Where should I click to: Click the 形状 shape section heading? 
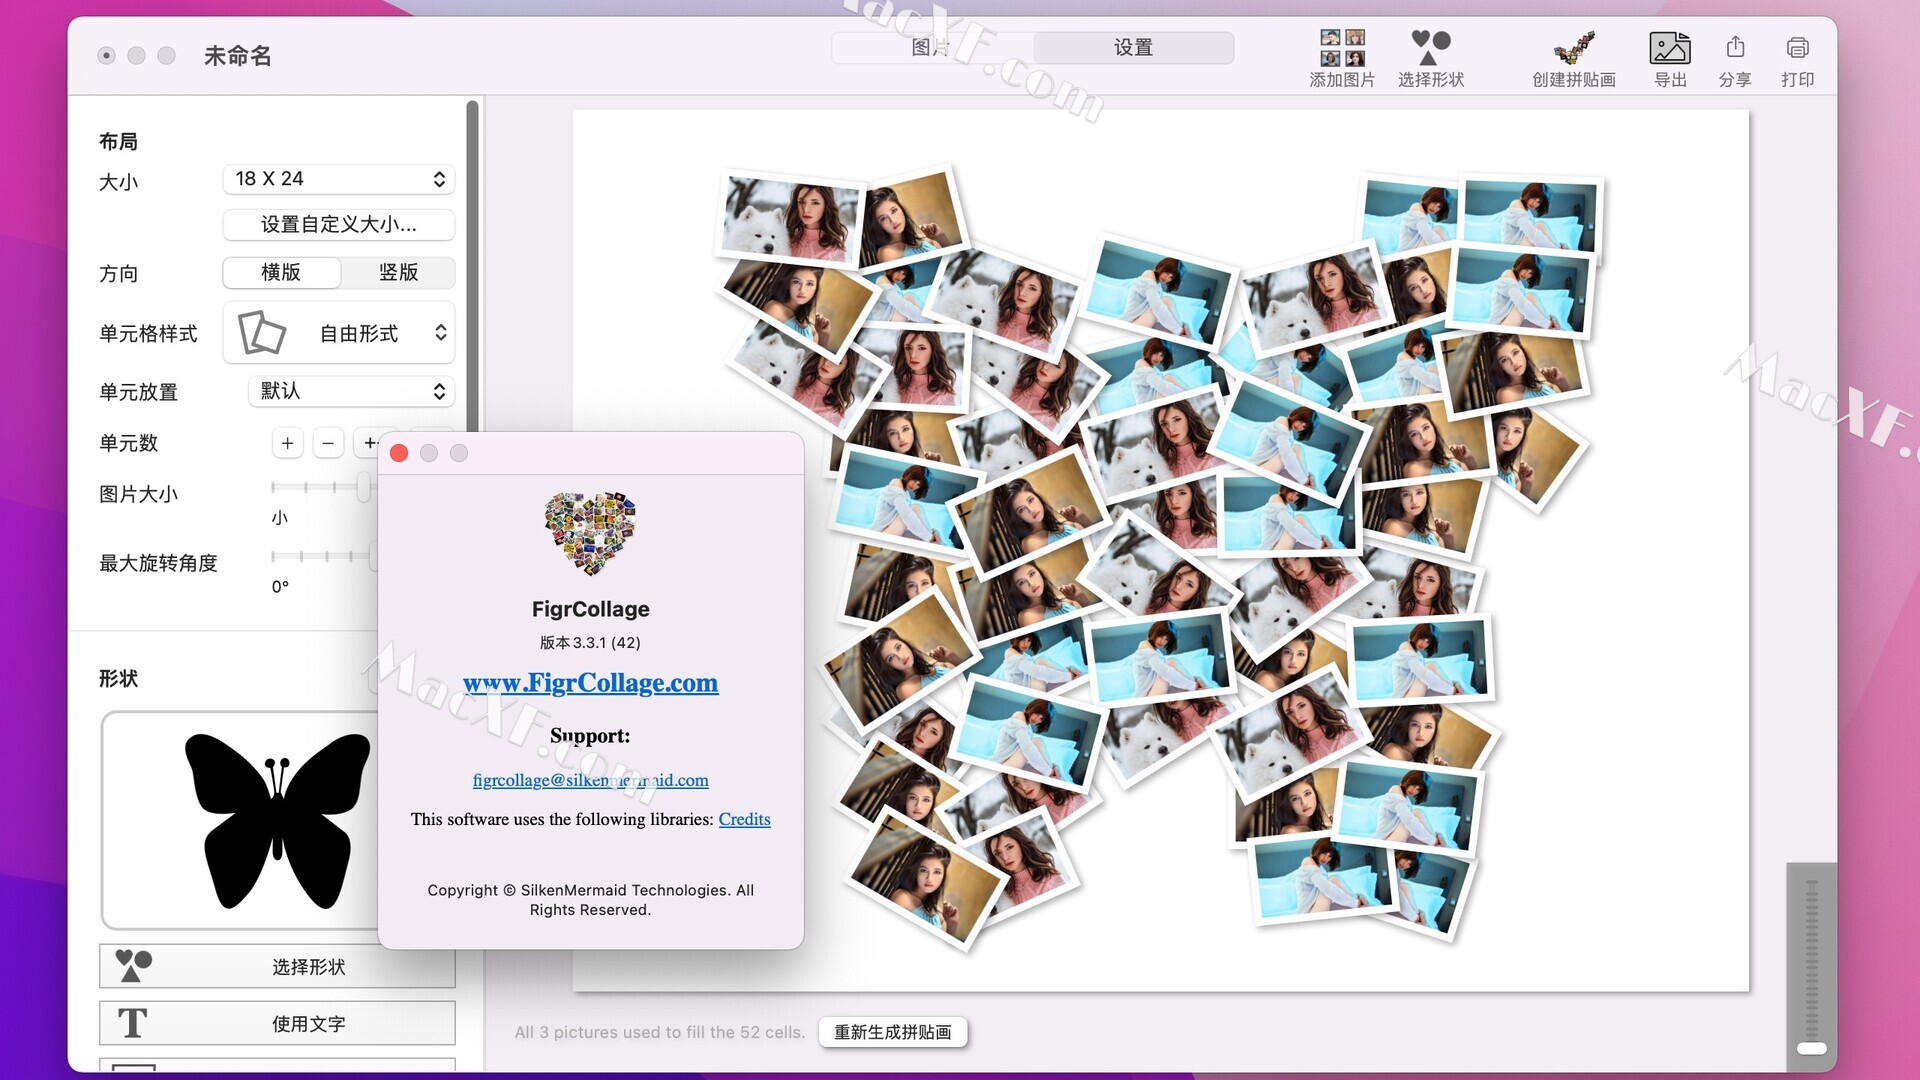(118, 678)
